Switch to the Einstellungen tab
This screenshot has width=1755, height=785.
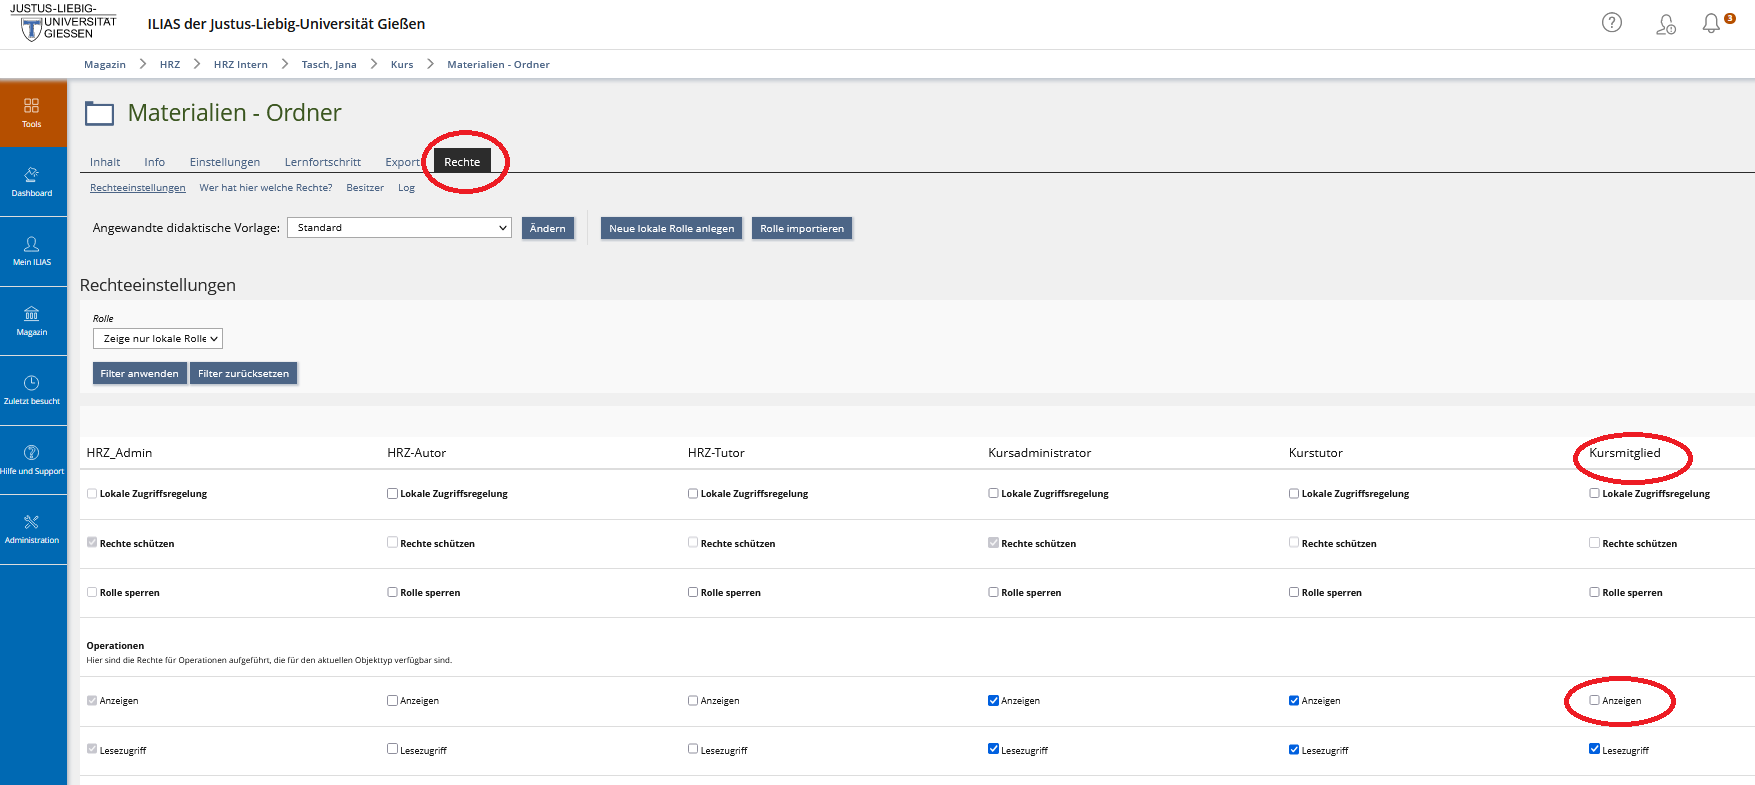225,162
